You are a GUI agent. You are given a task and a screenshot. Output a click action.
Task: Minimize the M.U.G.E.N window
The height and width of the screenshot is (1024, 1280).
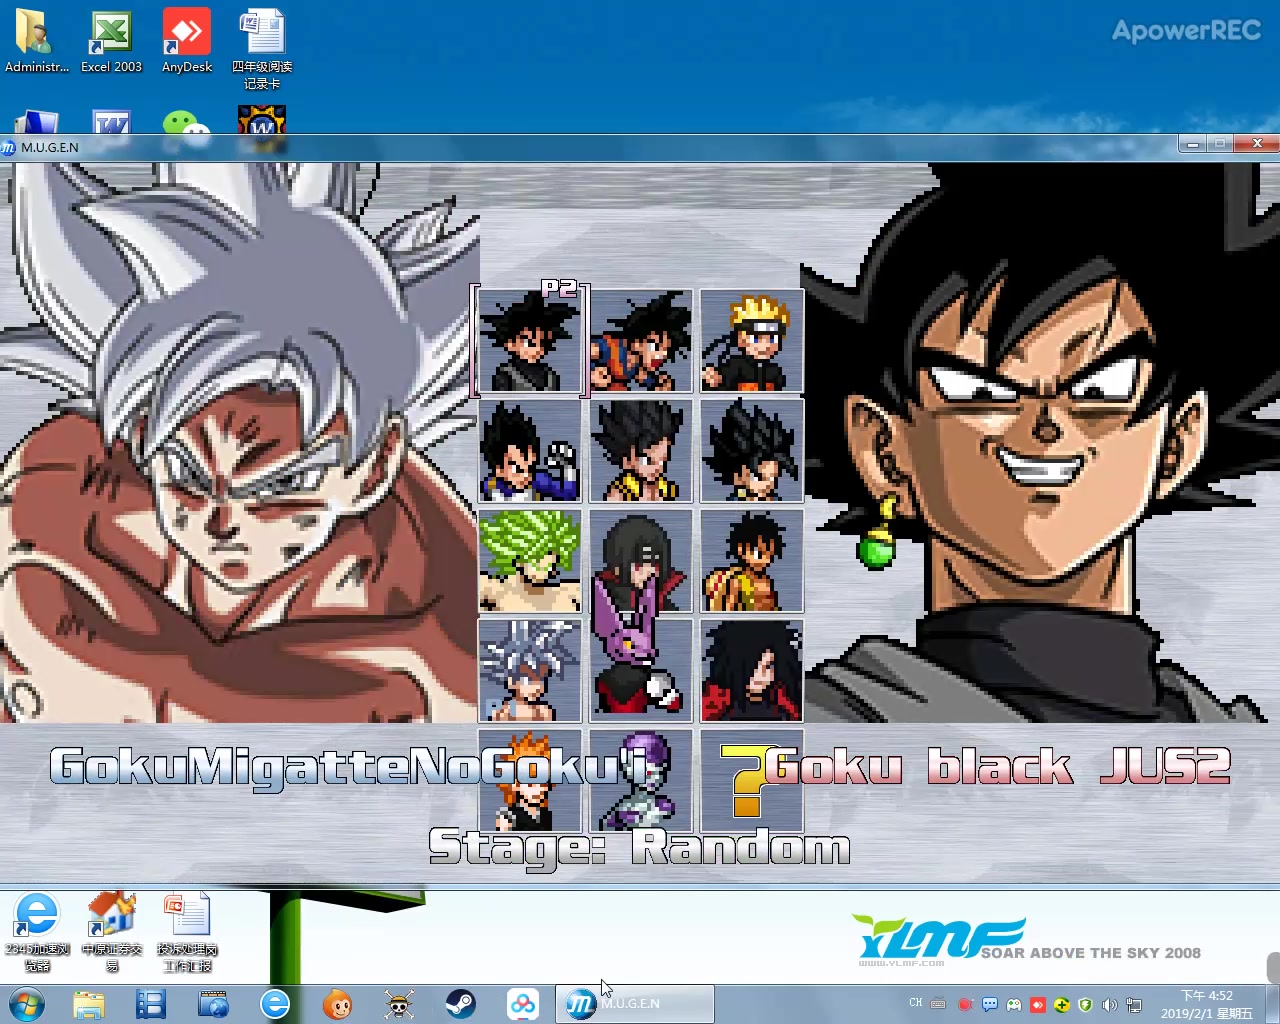point(1192,144)
